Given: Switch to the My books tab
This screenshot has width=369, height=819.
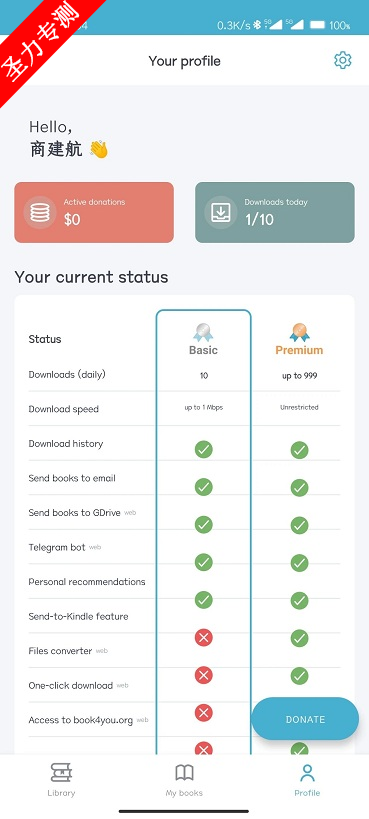Looking at the screenshot, I should coord(184,780).
